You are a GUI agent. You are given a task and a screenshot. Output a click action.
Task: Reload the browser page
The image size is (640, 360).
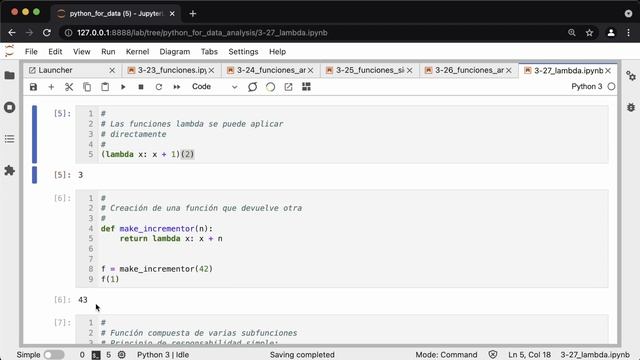[47, 33]
